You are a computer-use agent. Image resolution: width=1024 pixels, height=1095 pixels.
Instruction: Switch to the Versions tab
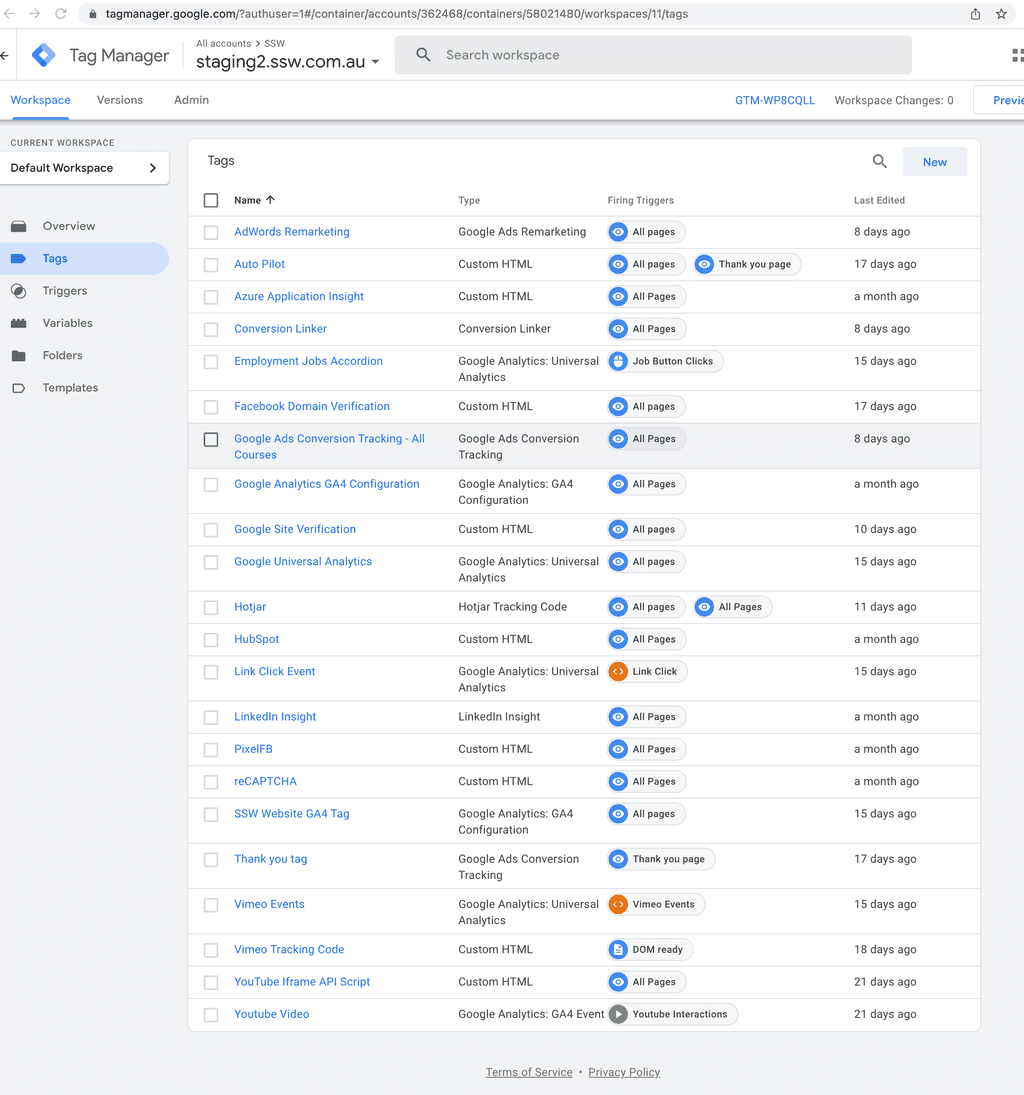tap(120, 100)
